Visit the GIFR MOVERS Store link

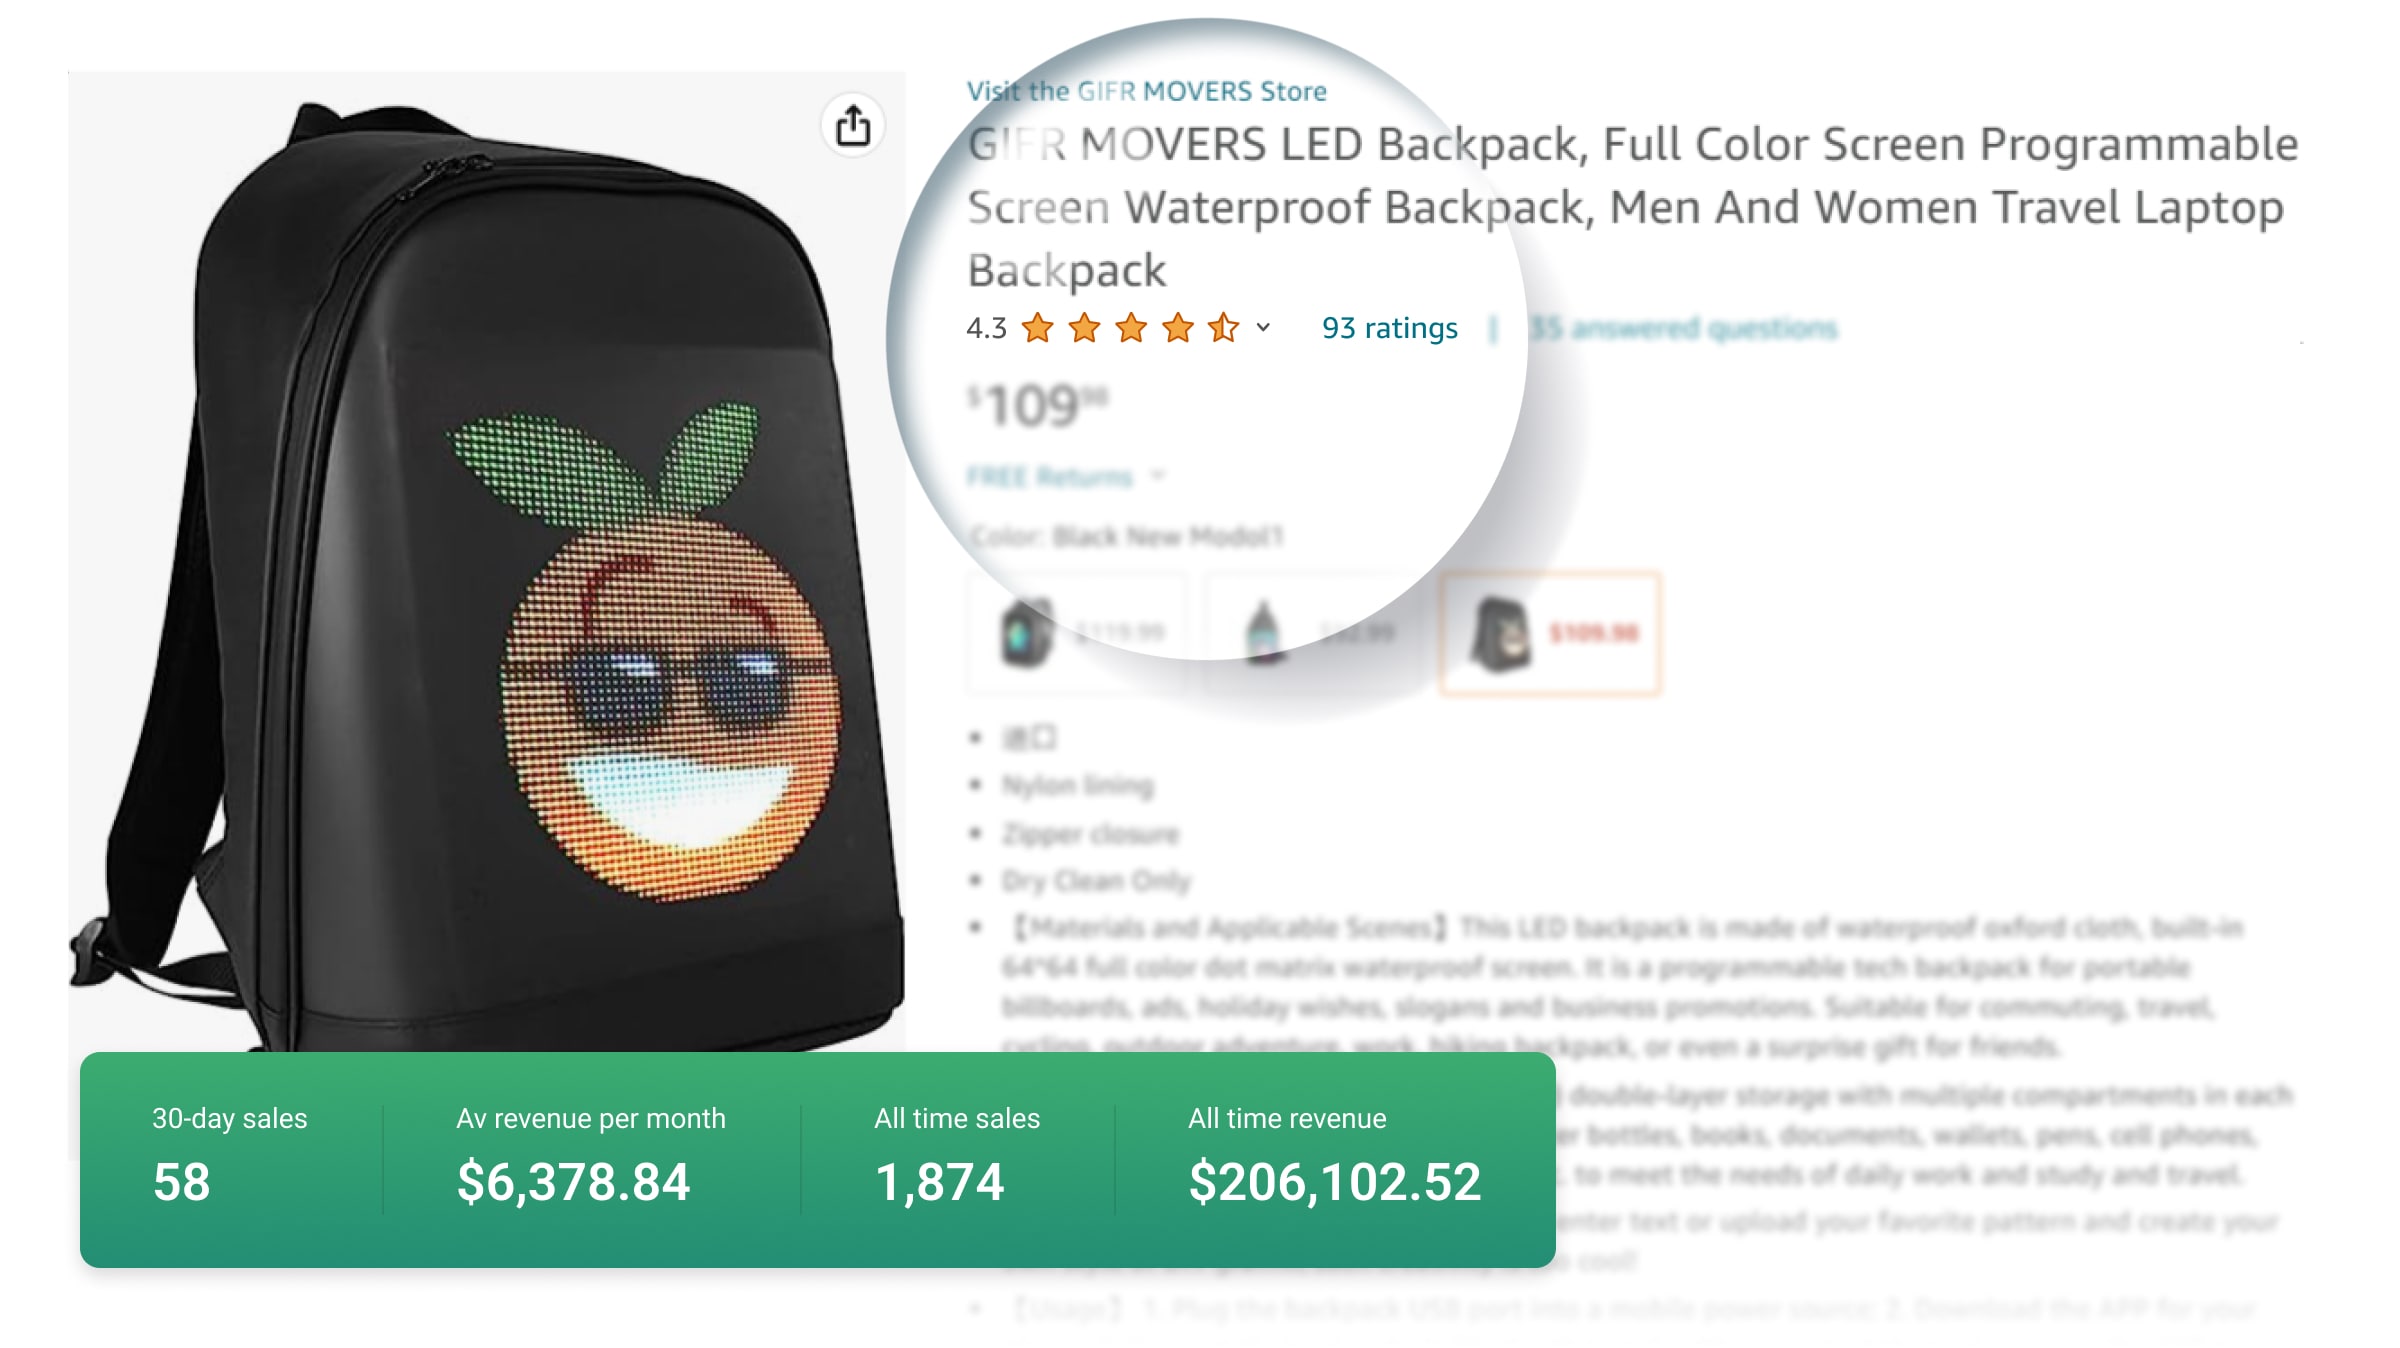1146,91
